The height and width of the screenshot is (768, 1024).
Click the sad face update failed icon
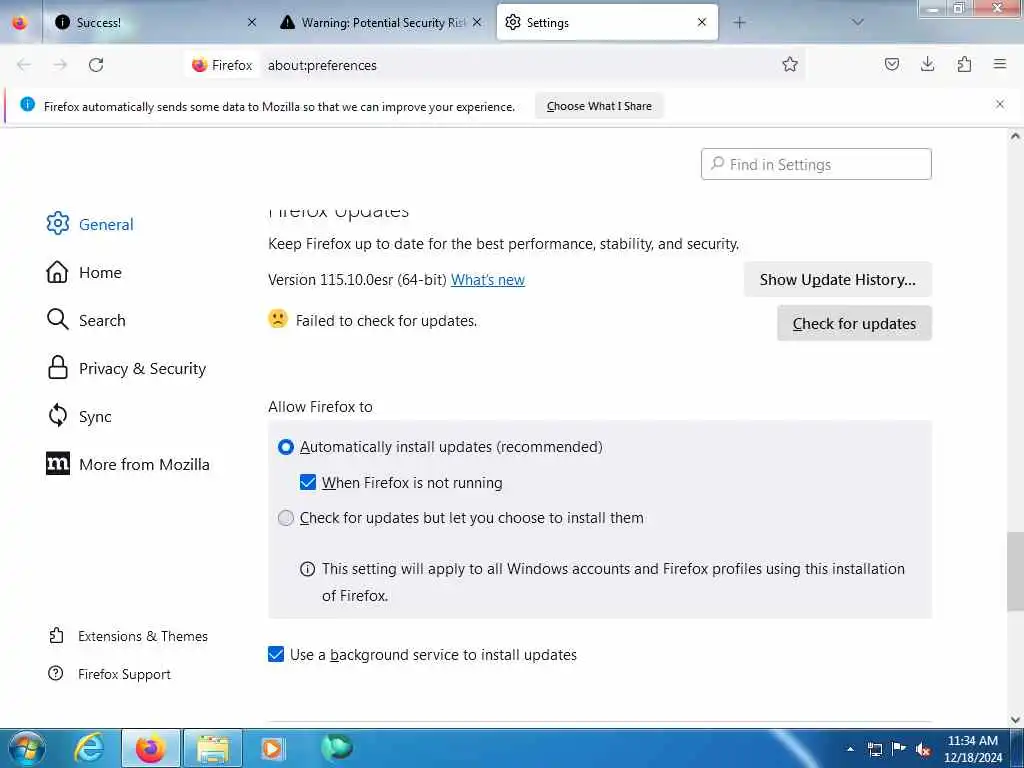pyautogui.click(x=278, y=319)
